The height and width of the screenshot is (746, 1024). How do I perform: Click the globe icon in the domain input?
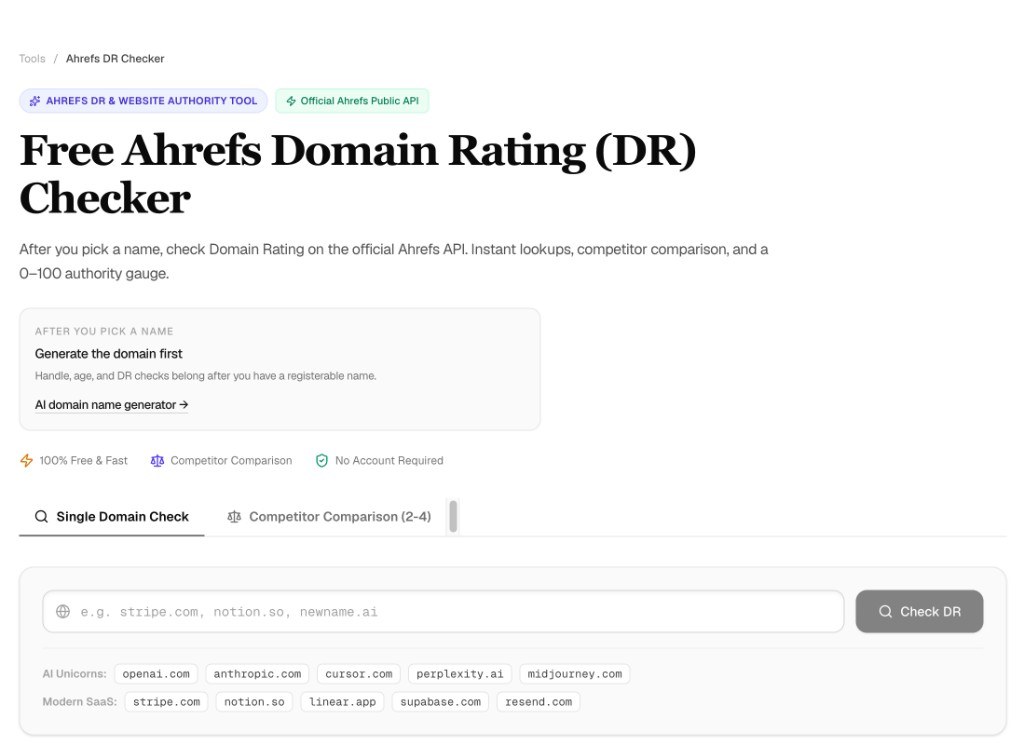(63, 611)
